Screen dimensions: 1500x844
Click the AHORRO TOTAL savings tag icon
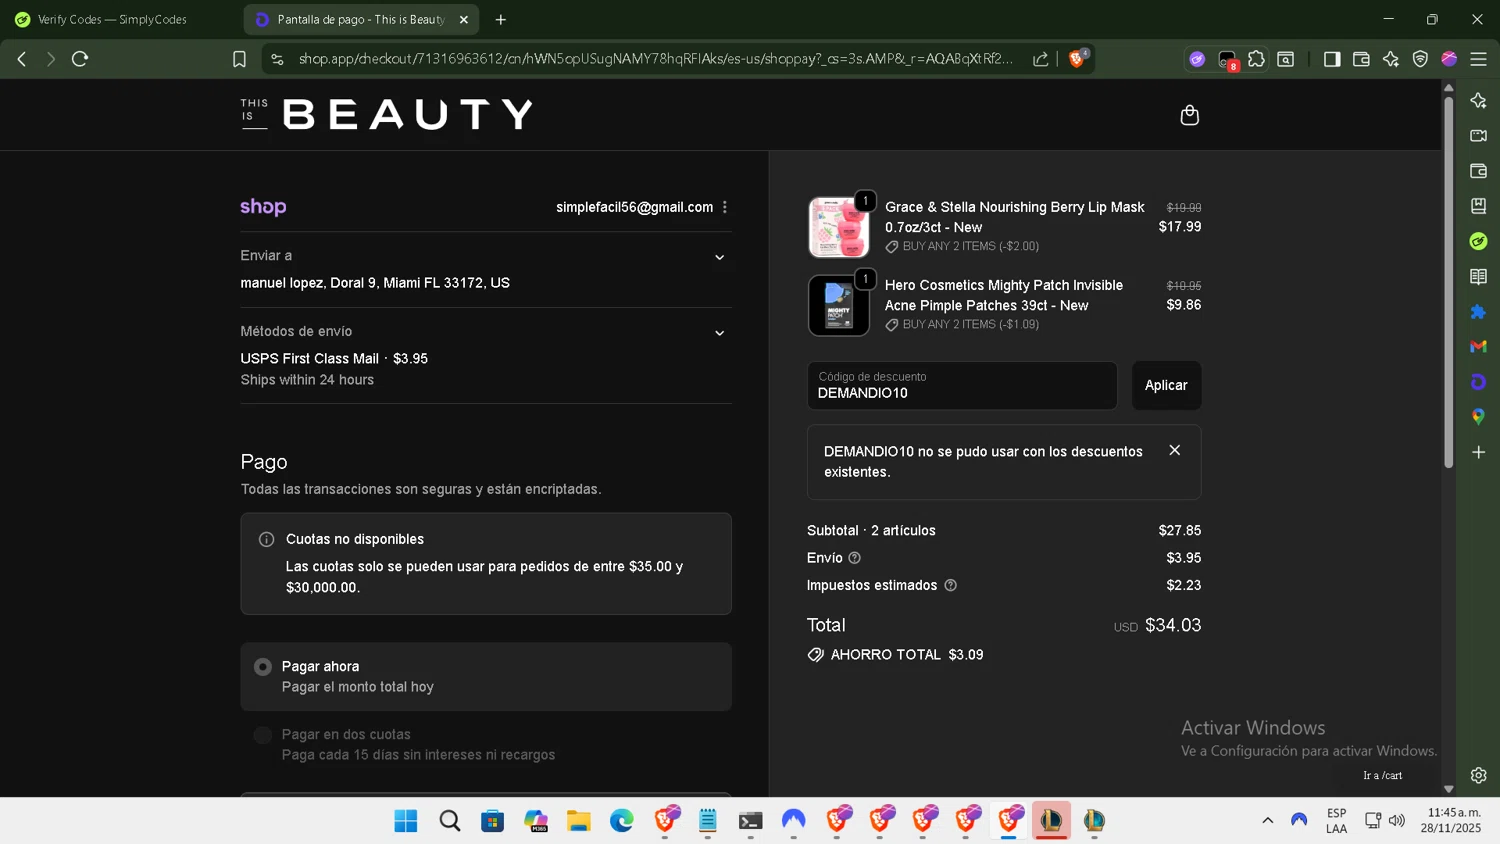point(816,655)
